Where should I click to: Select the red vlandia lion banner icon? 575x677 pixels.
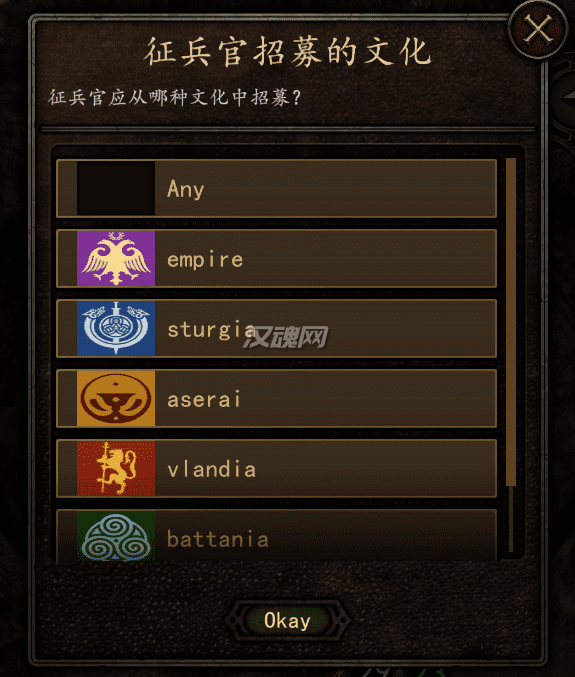[x=116, y=468]
